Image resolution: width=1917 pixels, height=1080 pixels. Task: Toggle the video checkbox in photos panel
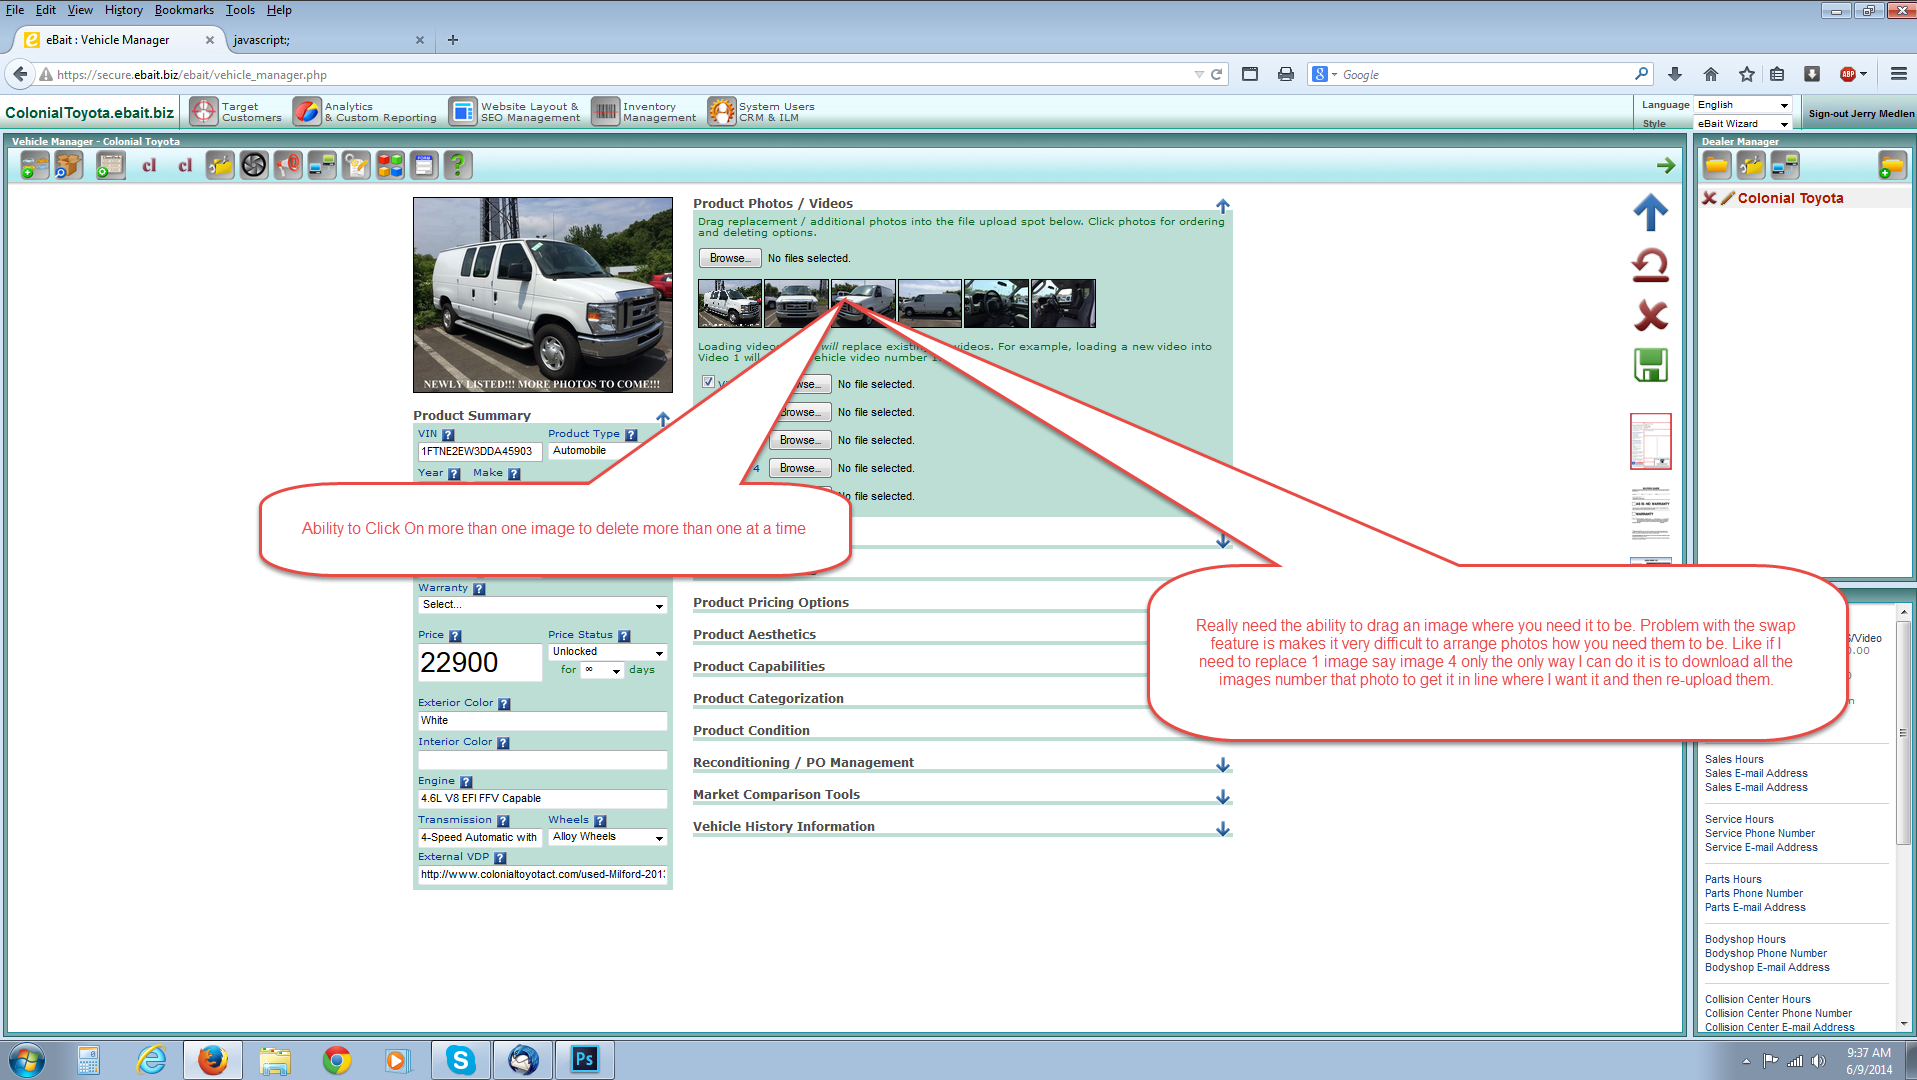(708, 382)
